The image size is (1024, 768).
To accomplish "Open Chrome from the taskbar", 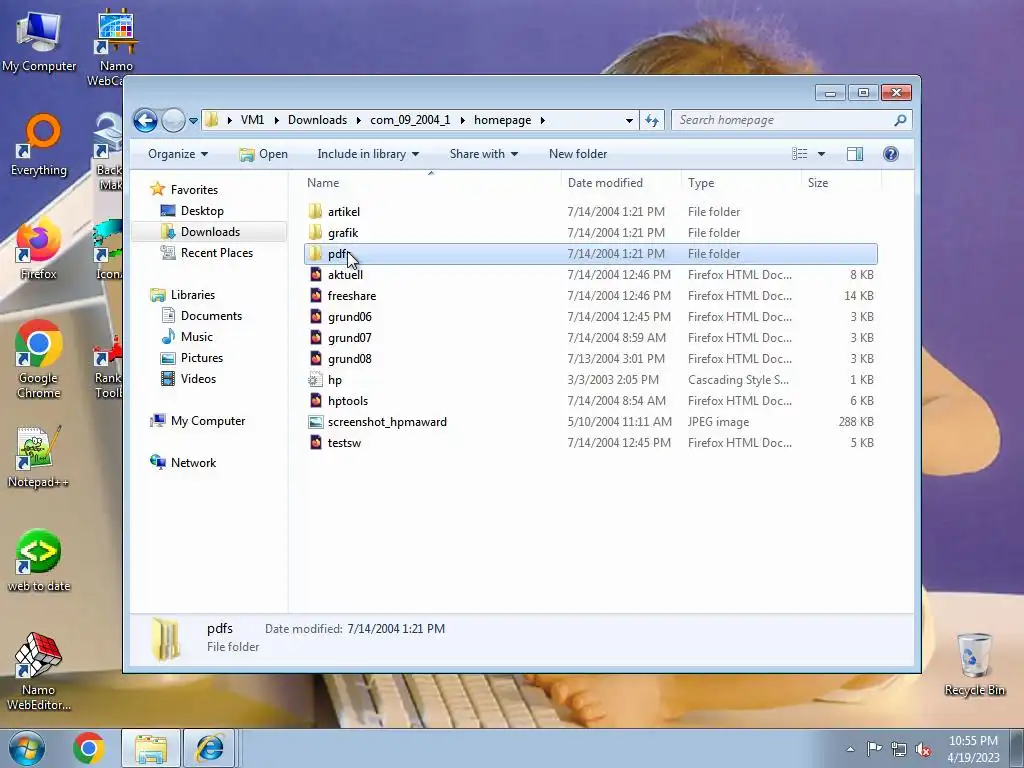I will pos(89,748).
